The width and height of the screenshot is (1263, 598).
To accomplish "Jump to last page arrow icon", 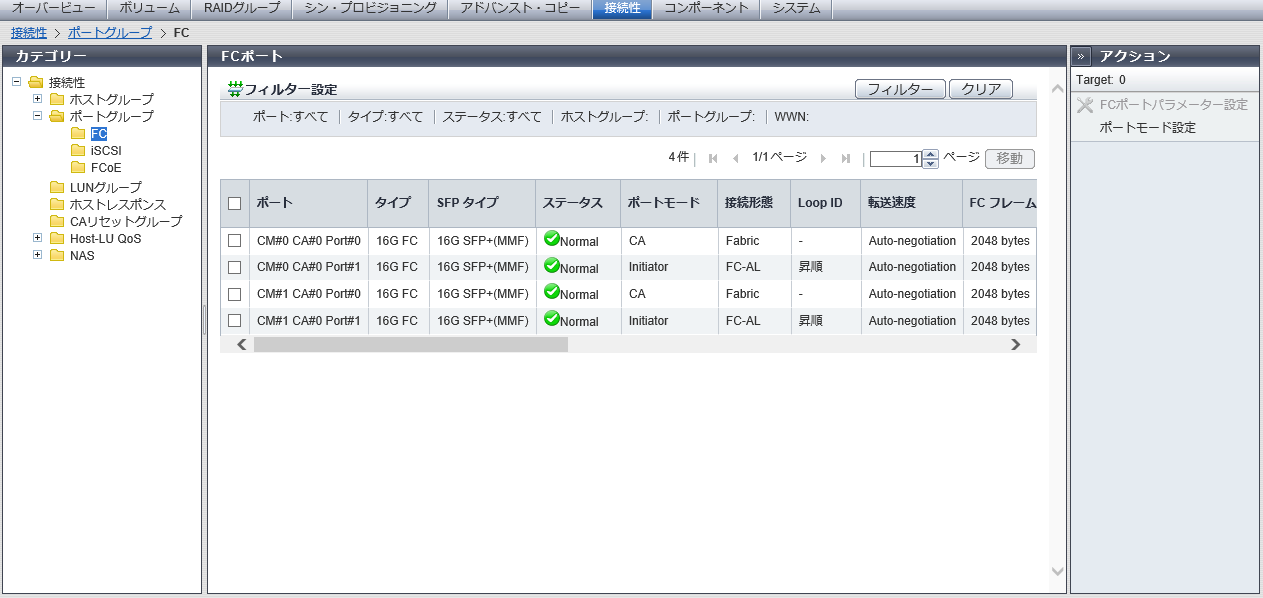I will coord(846,159).
